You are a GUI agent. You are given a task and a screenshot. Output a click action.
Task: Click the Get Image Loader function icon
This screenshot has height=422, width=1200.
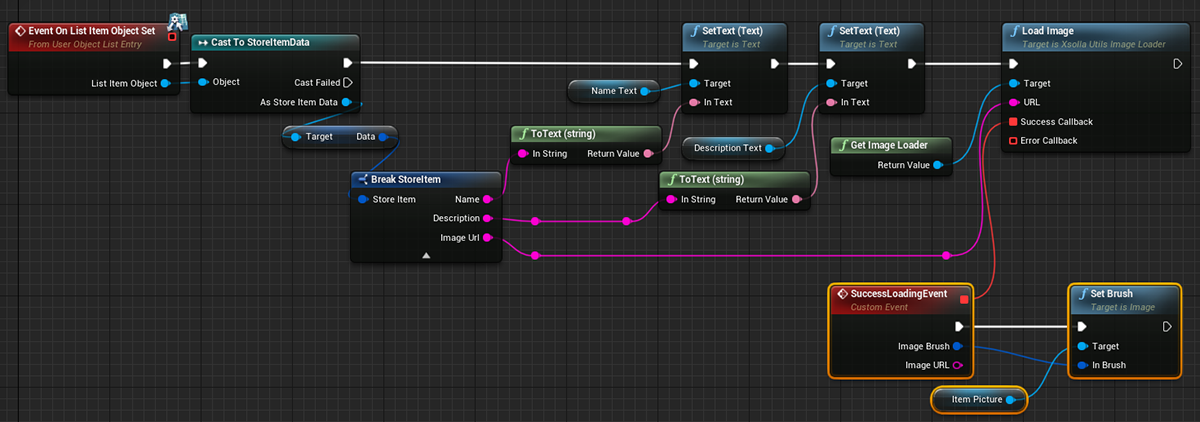(842, 145)
